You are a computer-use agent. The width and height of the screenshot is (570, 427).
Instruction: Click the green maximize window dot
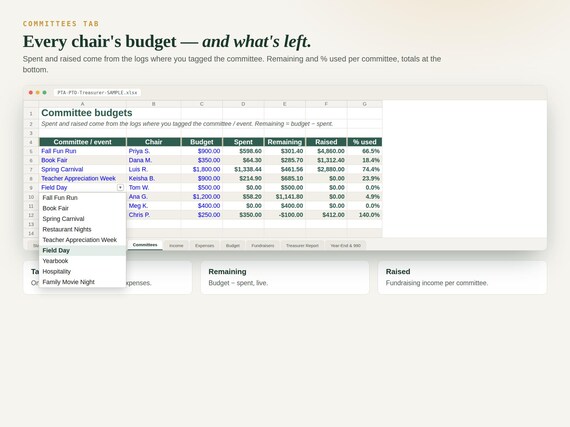pyautogui.click(x=44, y=93)
